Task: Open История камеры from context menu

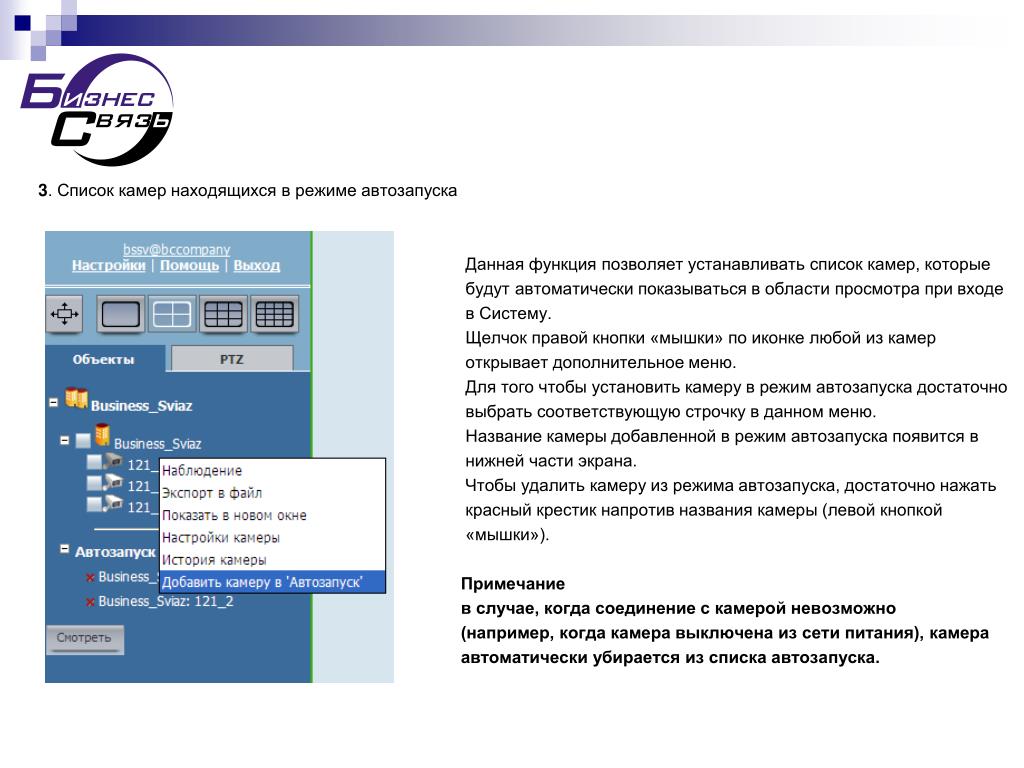Action: [x=272, y=560]
